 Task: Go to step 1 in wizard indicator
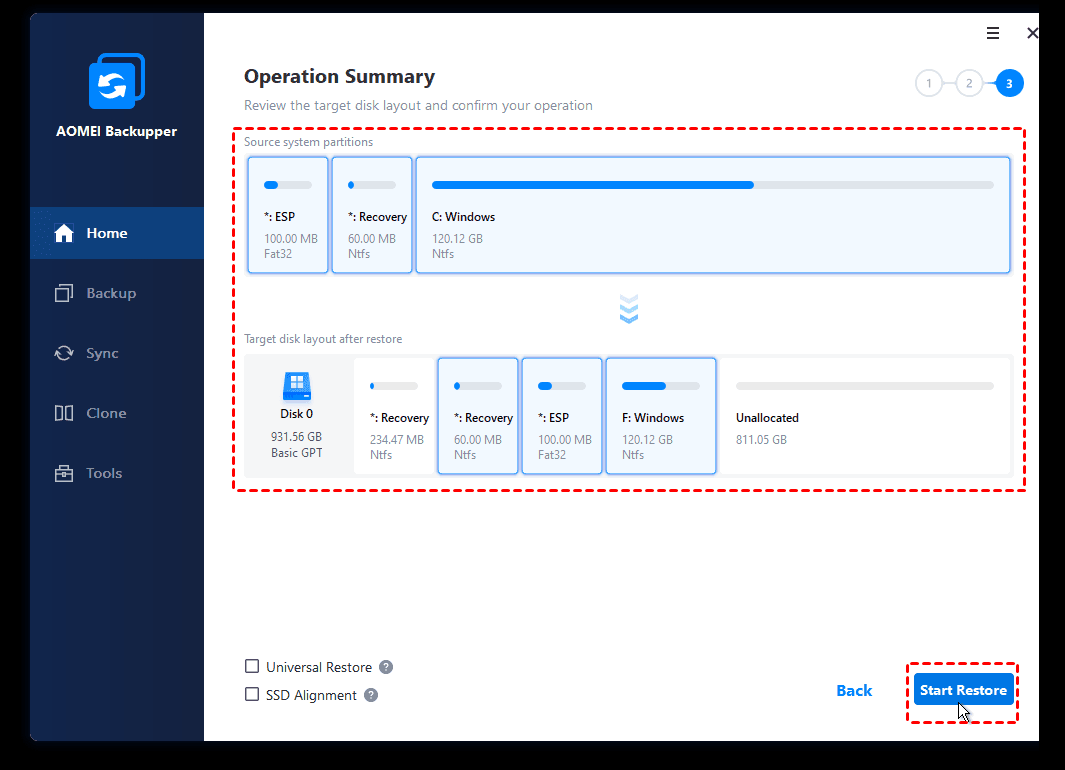click(x=929, y=84)
